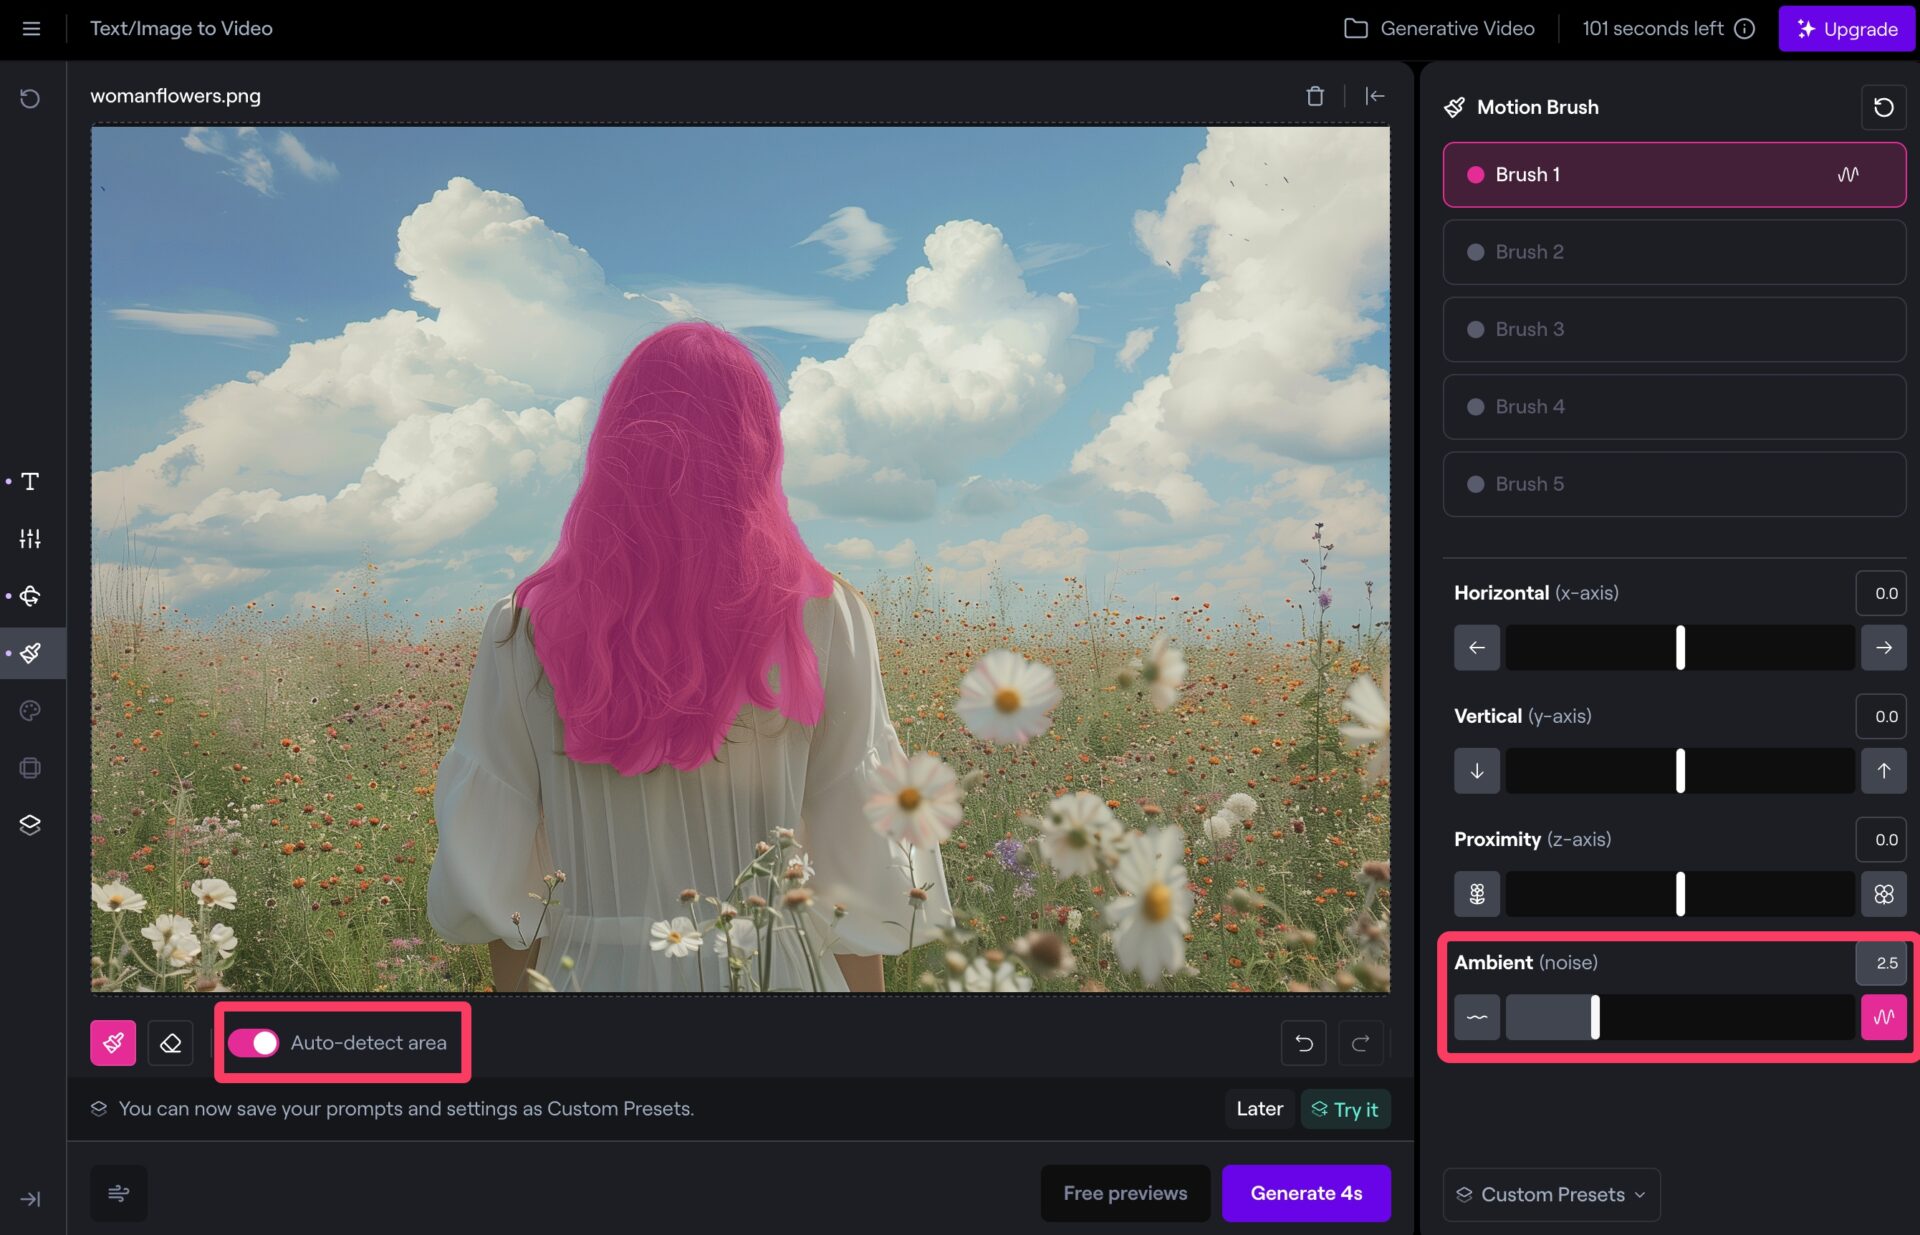This screenshot has width=1920, height=1235.
Task: Open the camera motion tool in sidebar
Action: pos(30,596)
